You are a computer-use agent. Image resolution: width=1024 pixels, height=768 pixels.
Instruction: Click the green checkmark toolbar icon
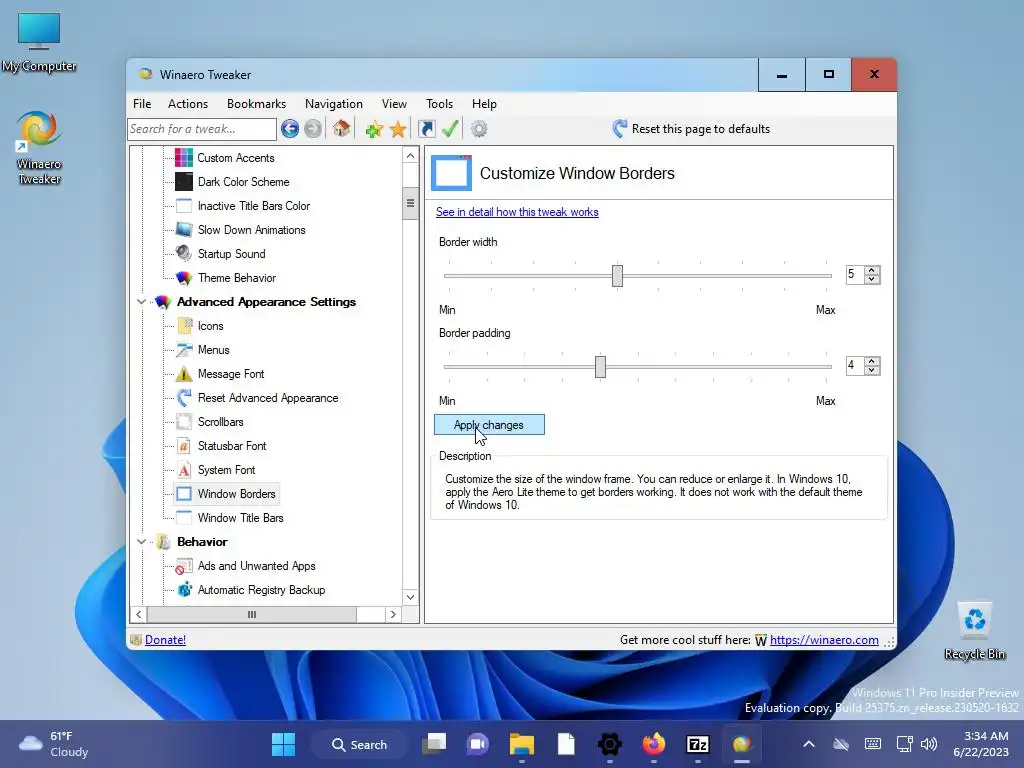pos(450,129)
